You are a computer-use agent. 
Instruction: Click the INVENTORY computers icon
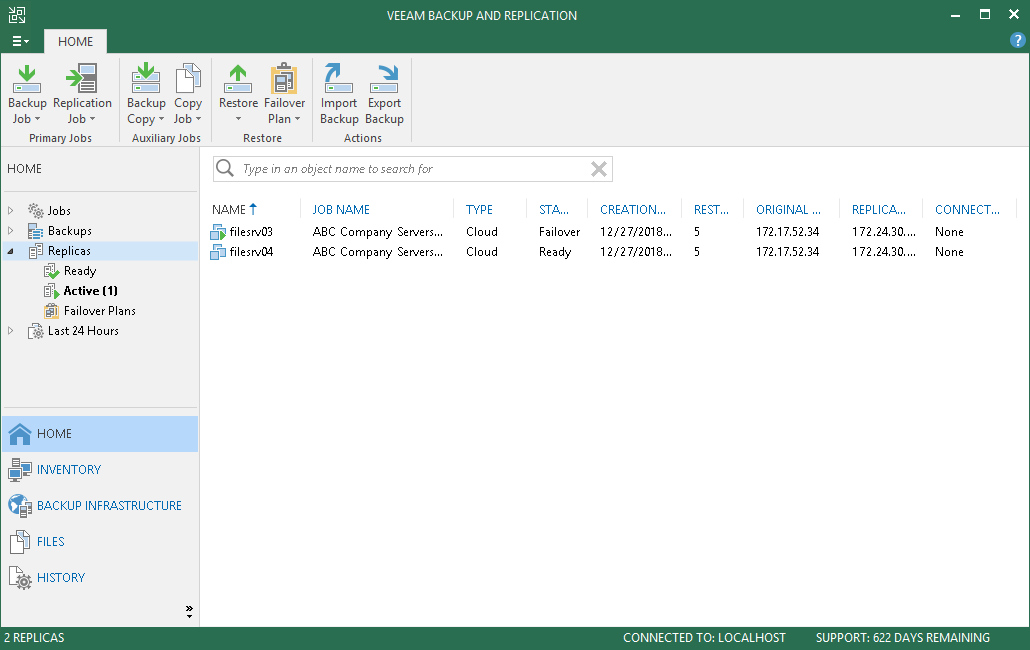(20, 469)
